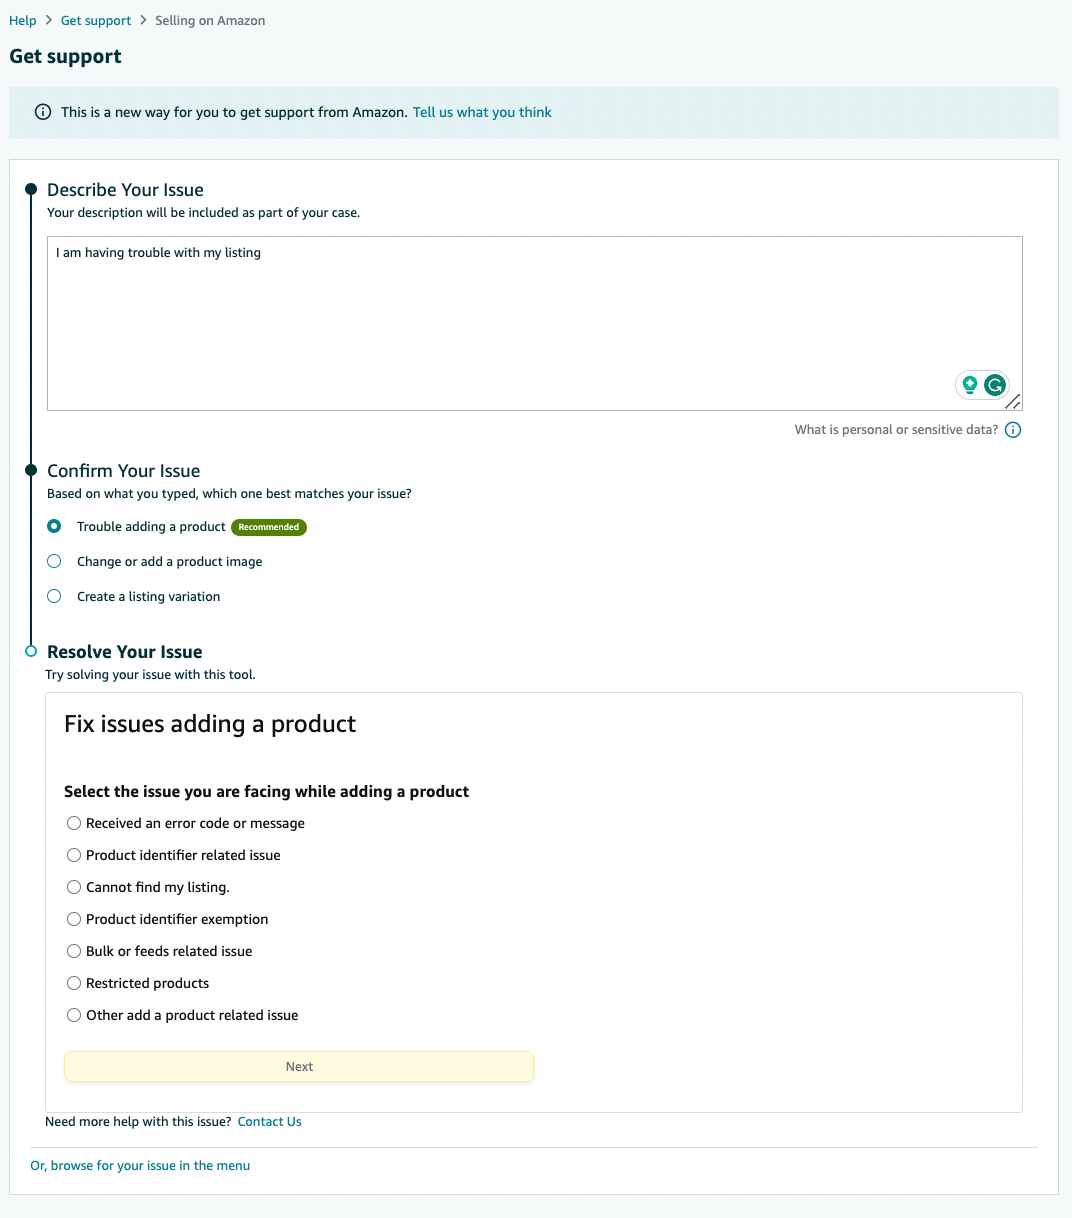Click the Next button
Viewport: 1072px width, 1218px height.
tap(299, 1066)
